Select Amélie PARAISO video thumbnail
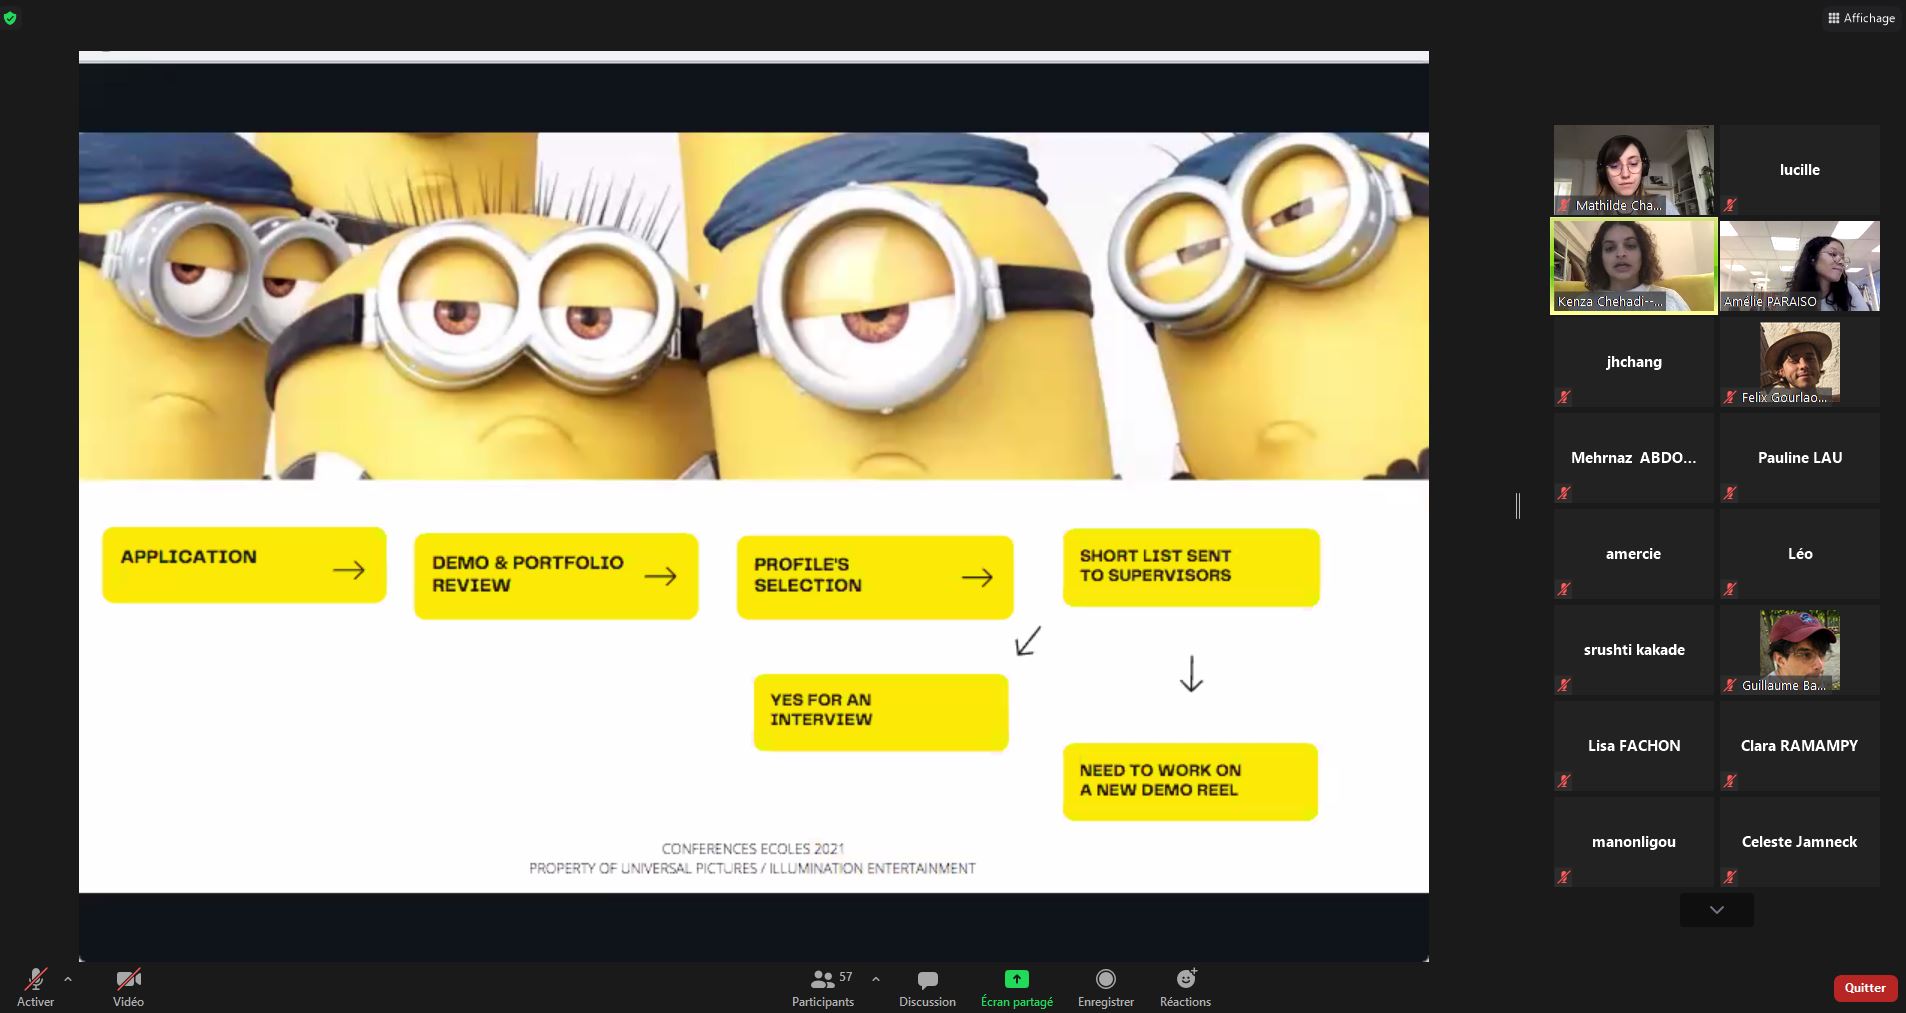 click(1800, 266)
